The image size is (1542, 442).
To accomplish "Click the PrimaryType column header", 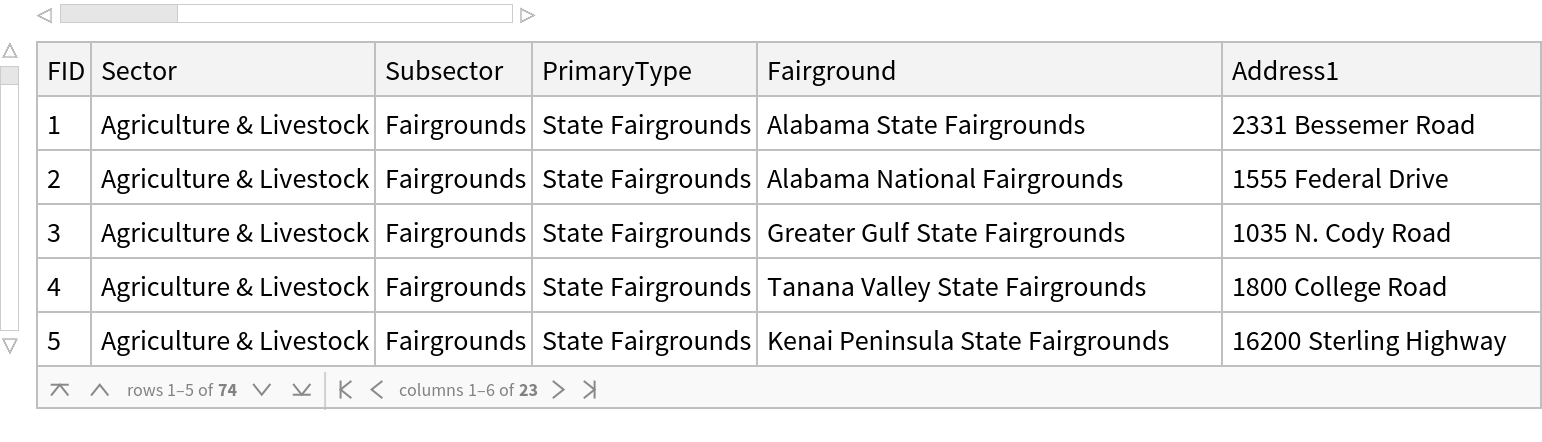I will point(644,71).
